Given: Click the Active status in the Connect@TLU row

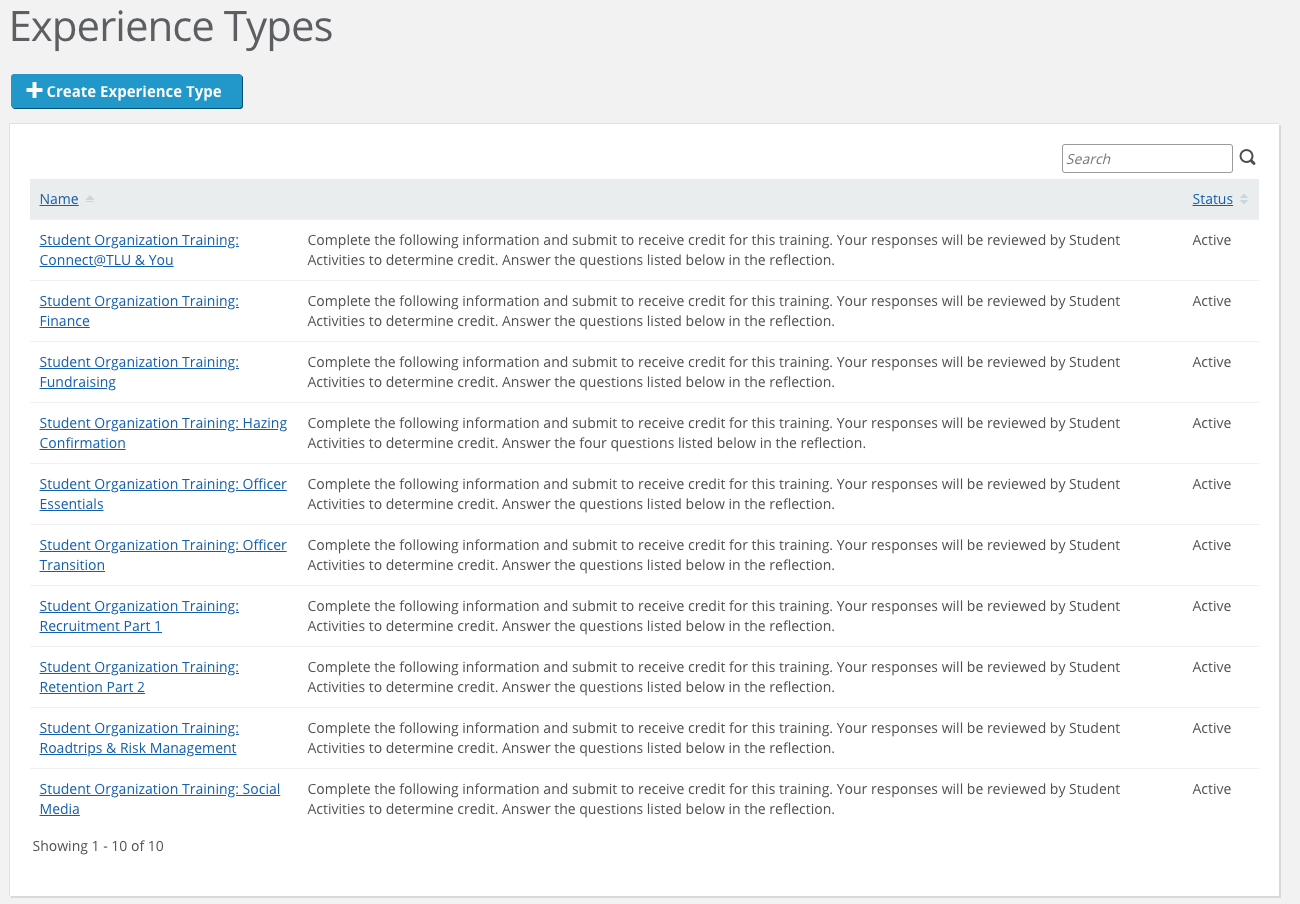Looking at the screenshot, I should 1211,240.
